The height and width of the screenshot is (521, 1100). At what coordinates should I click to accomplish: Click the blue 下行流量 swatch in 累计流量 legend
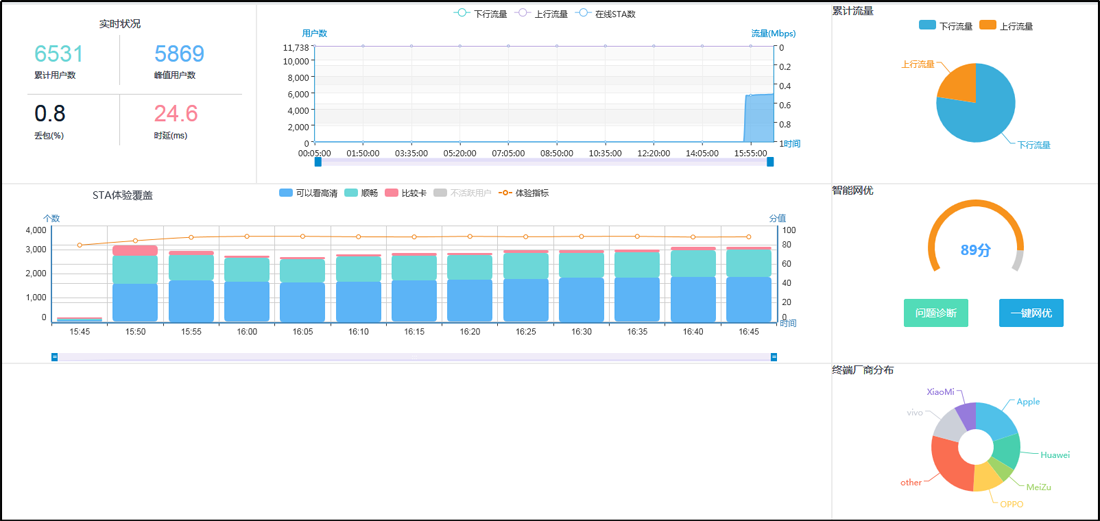pos(928,25)
